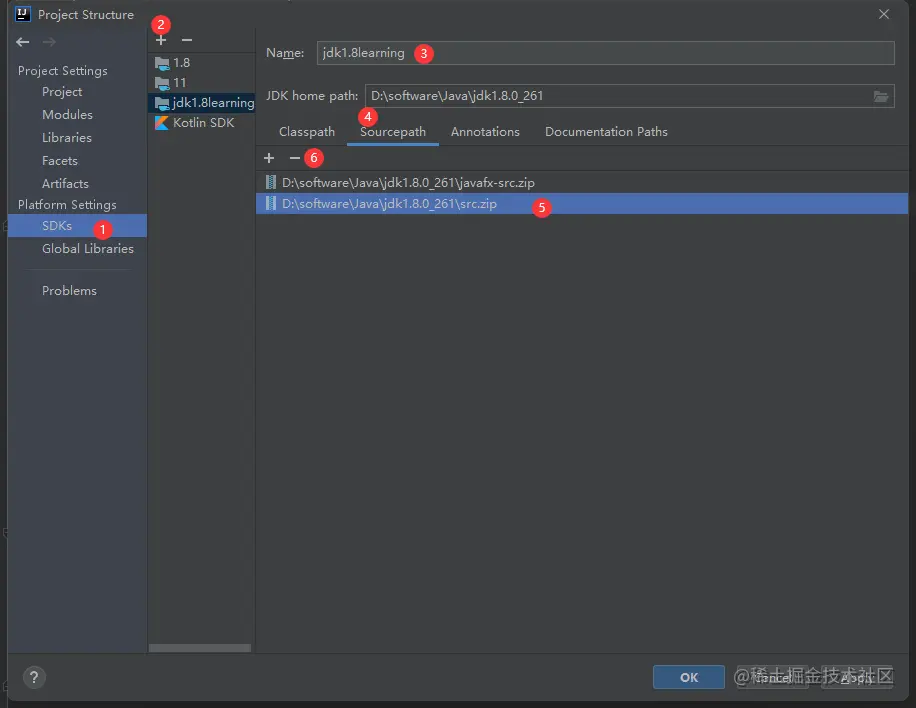Open the Libraries settings page
Image resolution: width=916 pixels, height=708 pixels.
point(67,138)
